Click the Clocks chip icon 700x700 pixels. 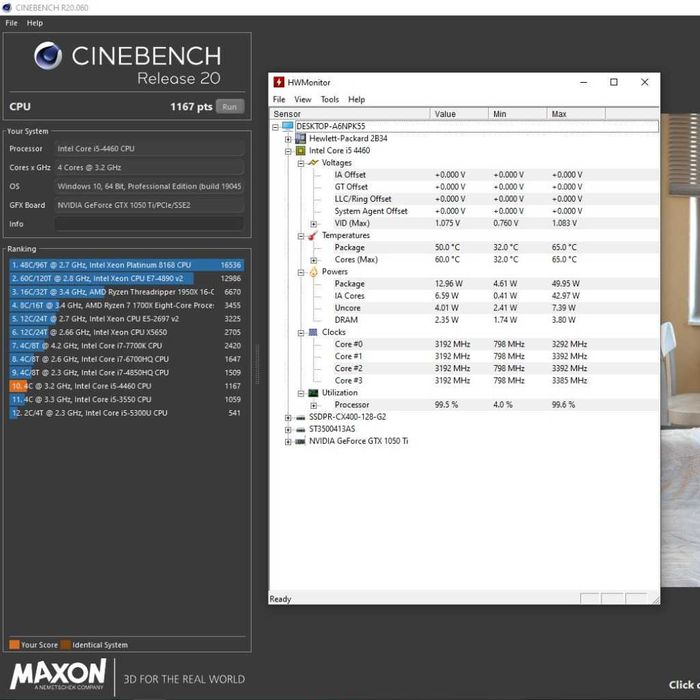[313, 332]
